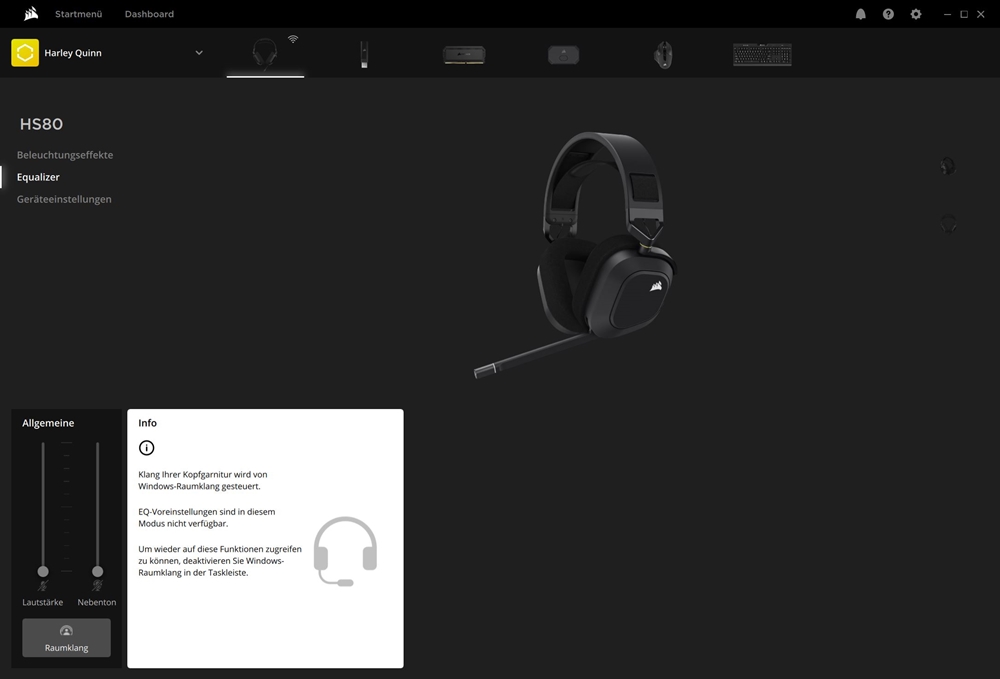This screenshot has width=1000, height=679.
Task: Toggle the mute icon under Lautstärke
Action: coord(43,585)
